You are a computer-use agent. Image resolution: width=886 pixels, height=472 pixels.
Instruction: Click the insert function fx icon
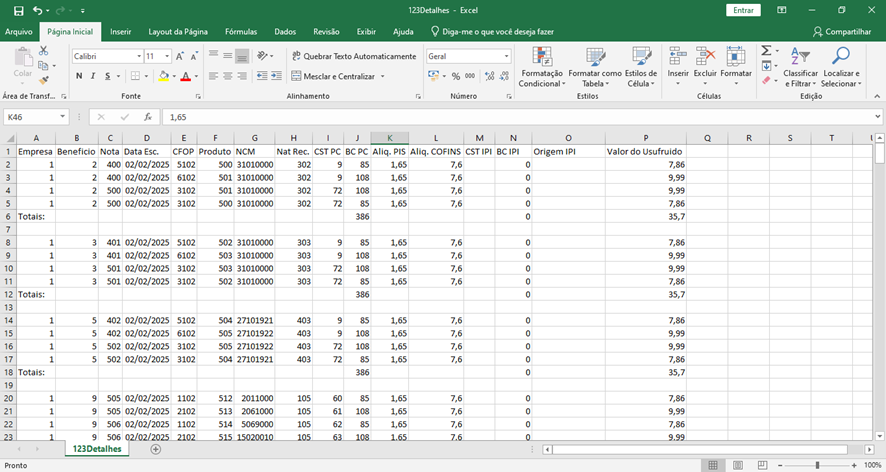point(147,117)
